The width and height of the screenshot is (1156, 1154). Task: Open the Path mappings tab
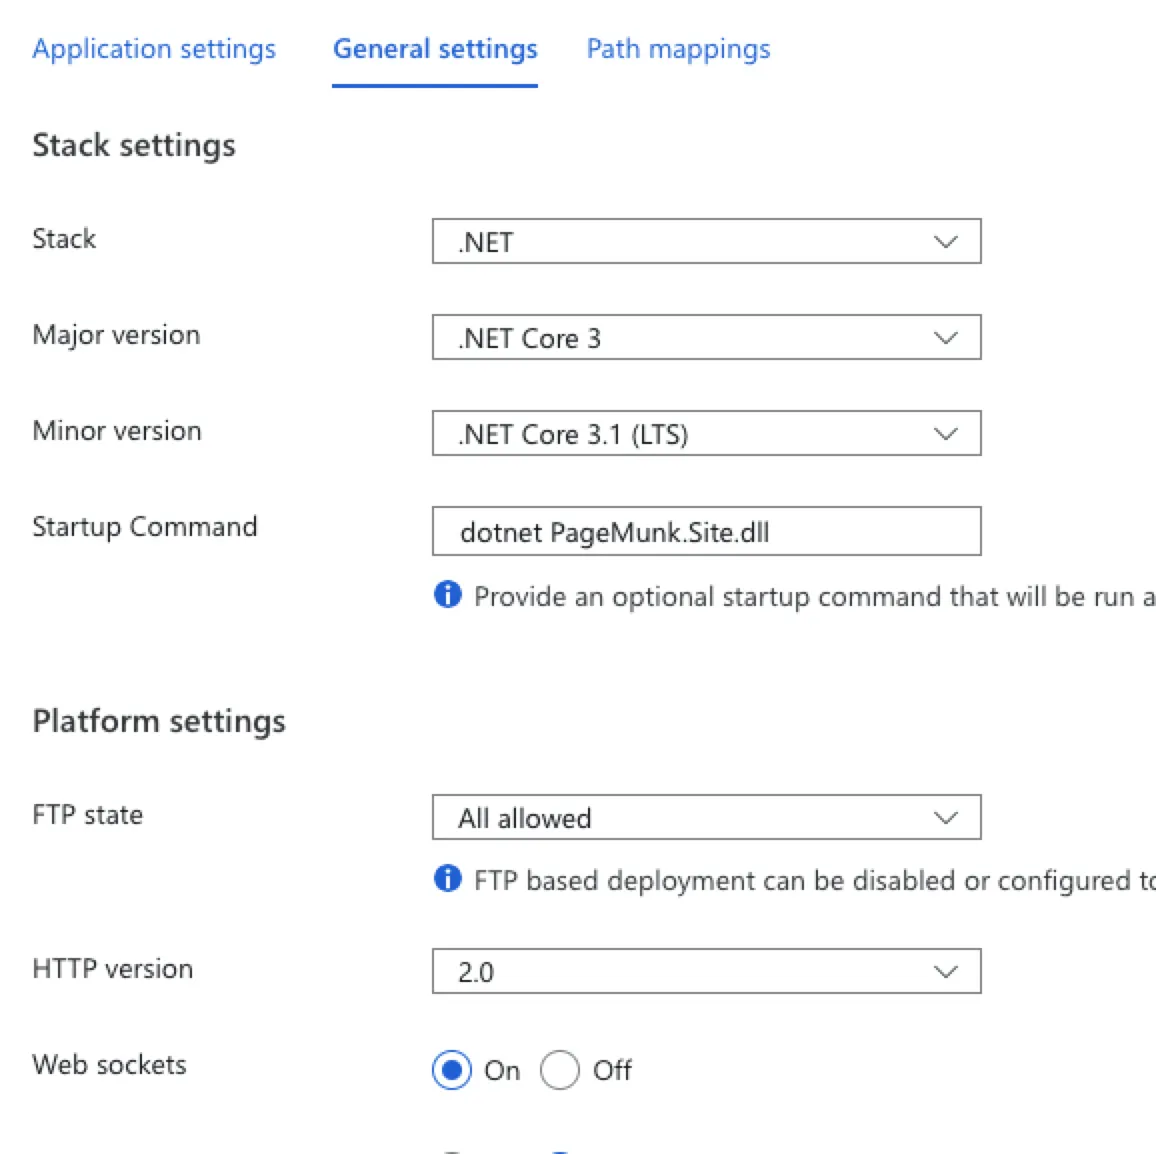pyautogui.click(x=678, y=49)
